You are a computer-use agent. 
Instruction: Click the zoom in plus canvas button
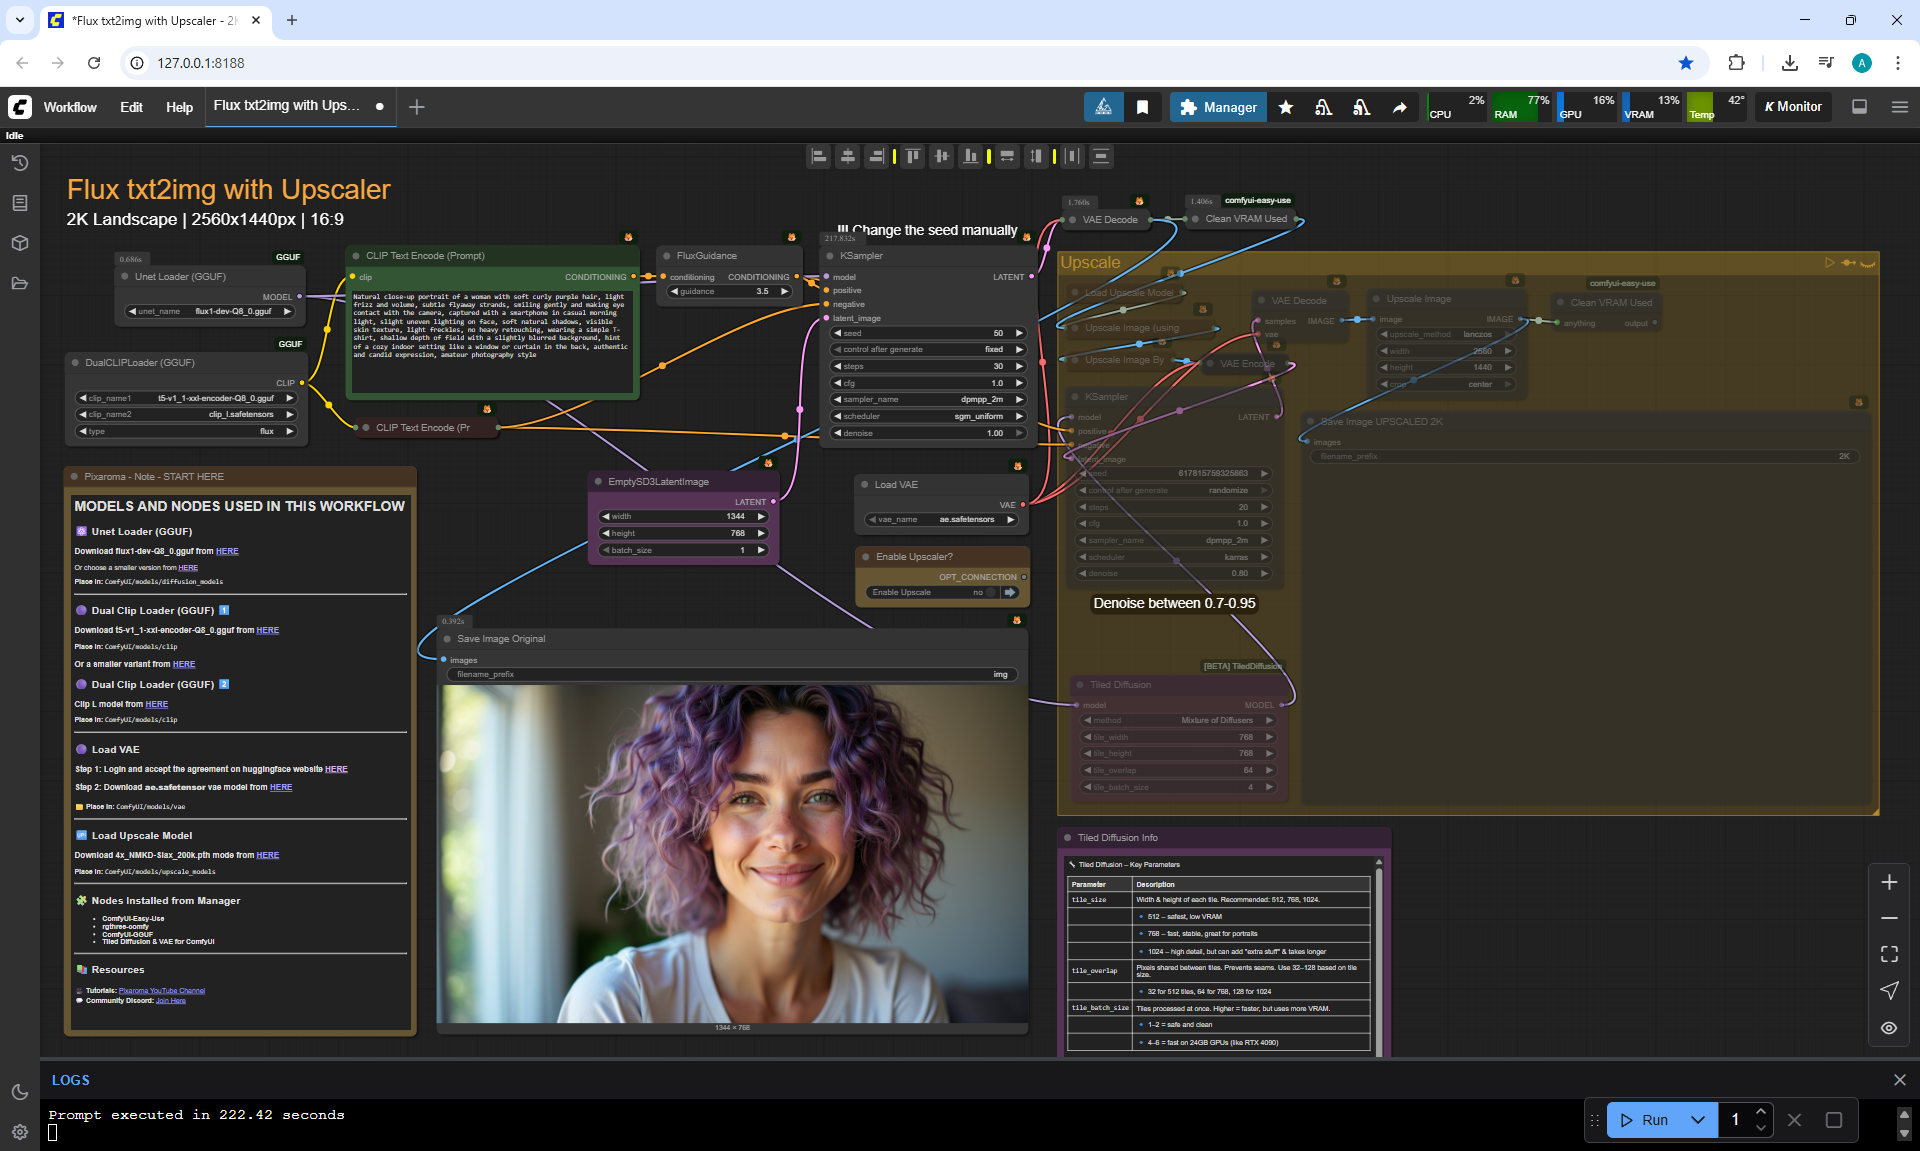tap(1889, 882)
